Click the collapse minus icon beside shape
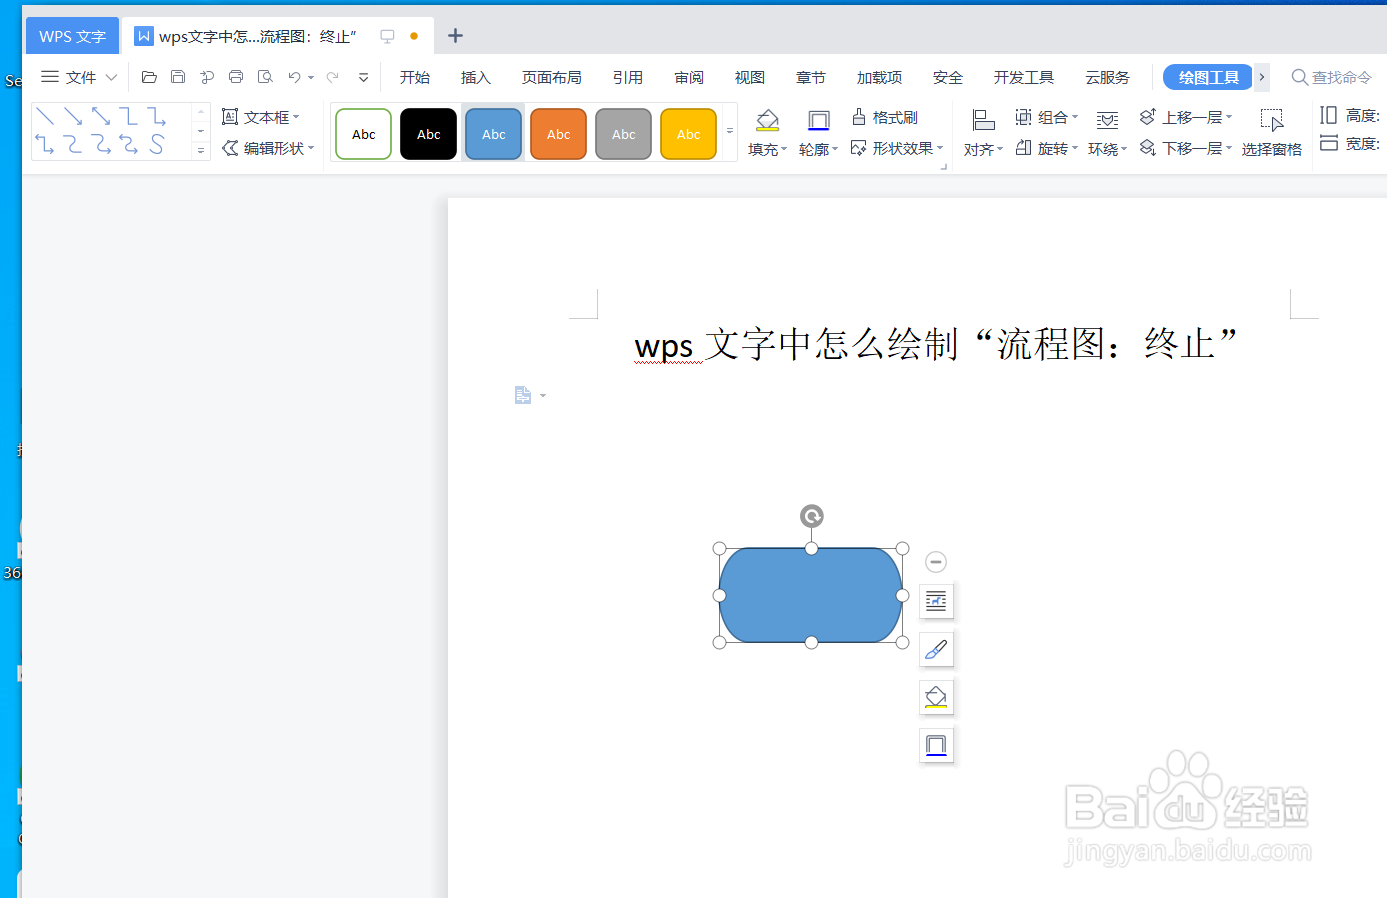Viewport: 1387px width, 898px height. pos(936,562)
